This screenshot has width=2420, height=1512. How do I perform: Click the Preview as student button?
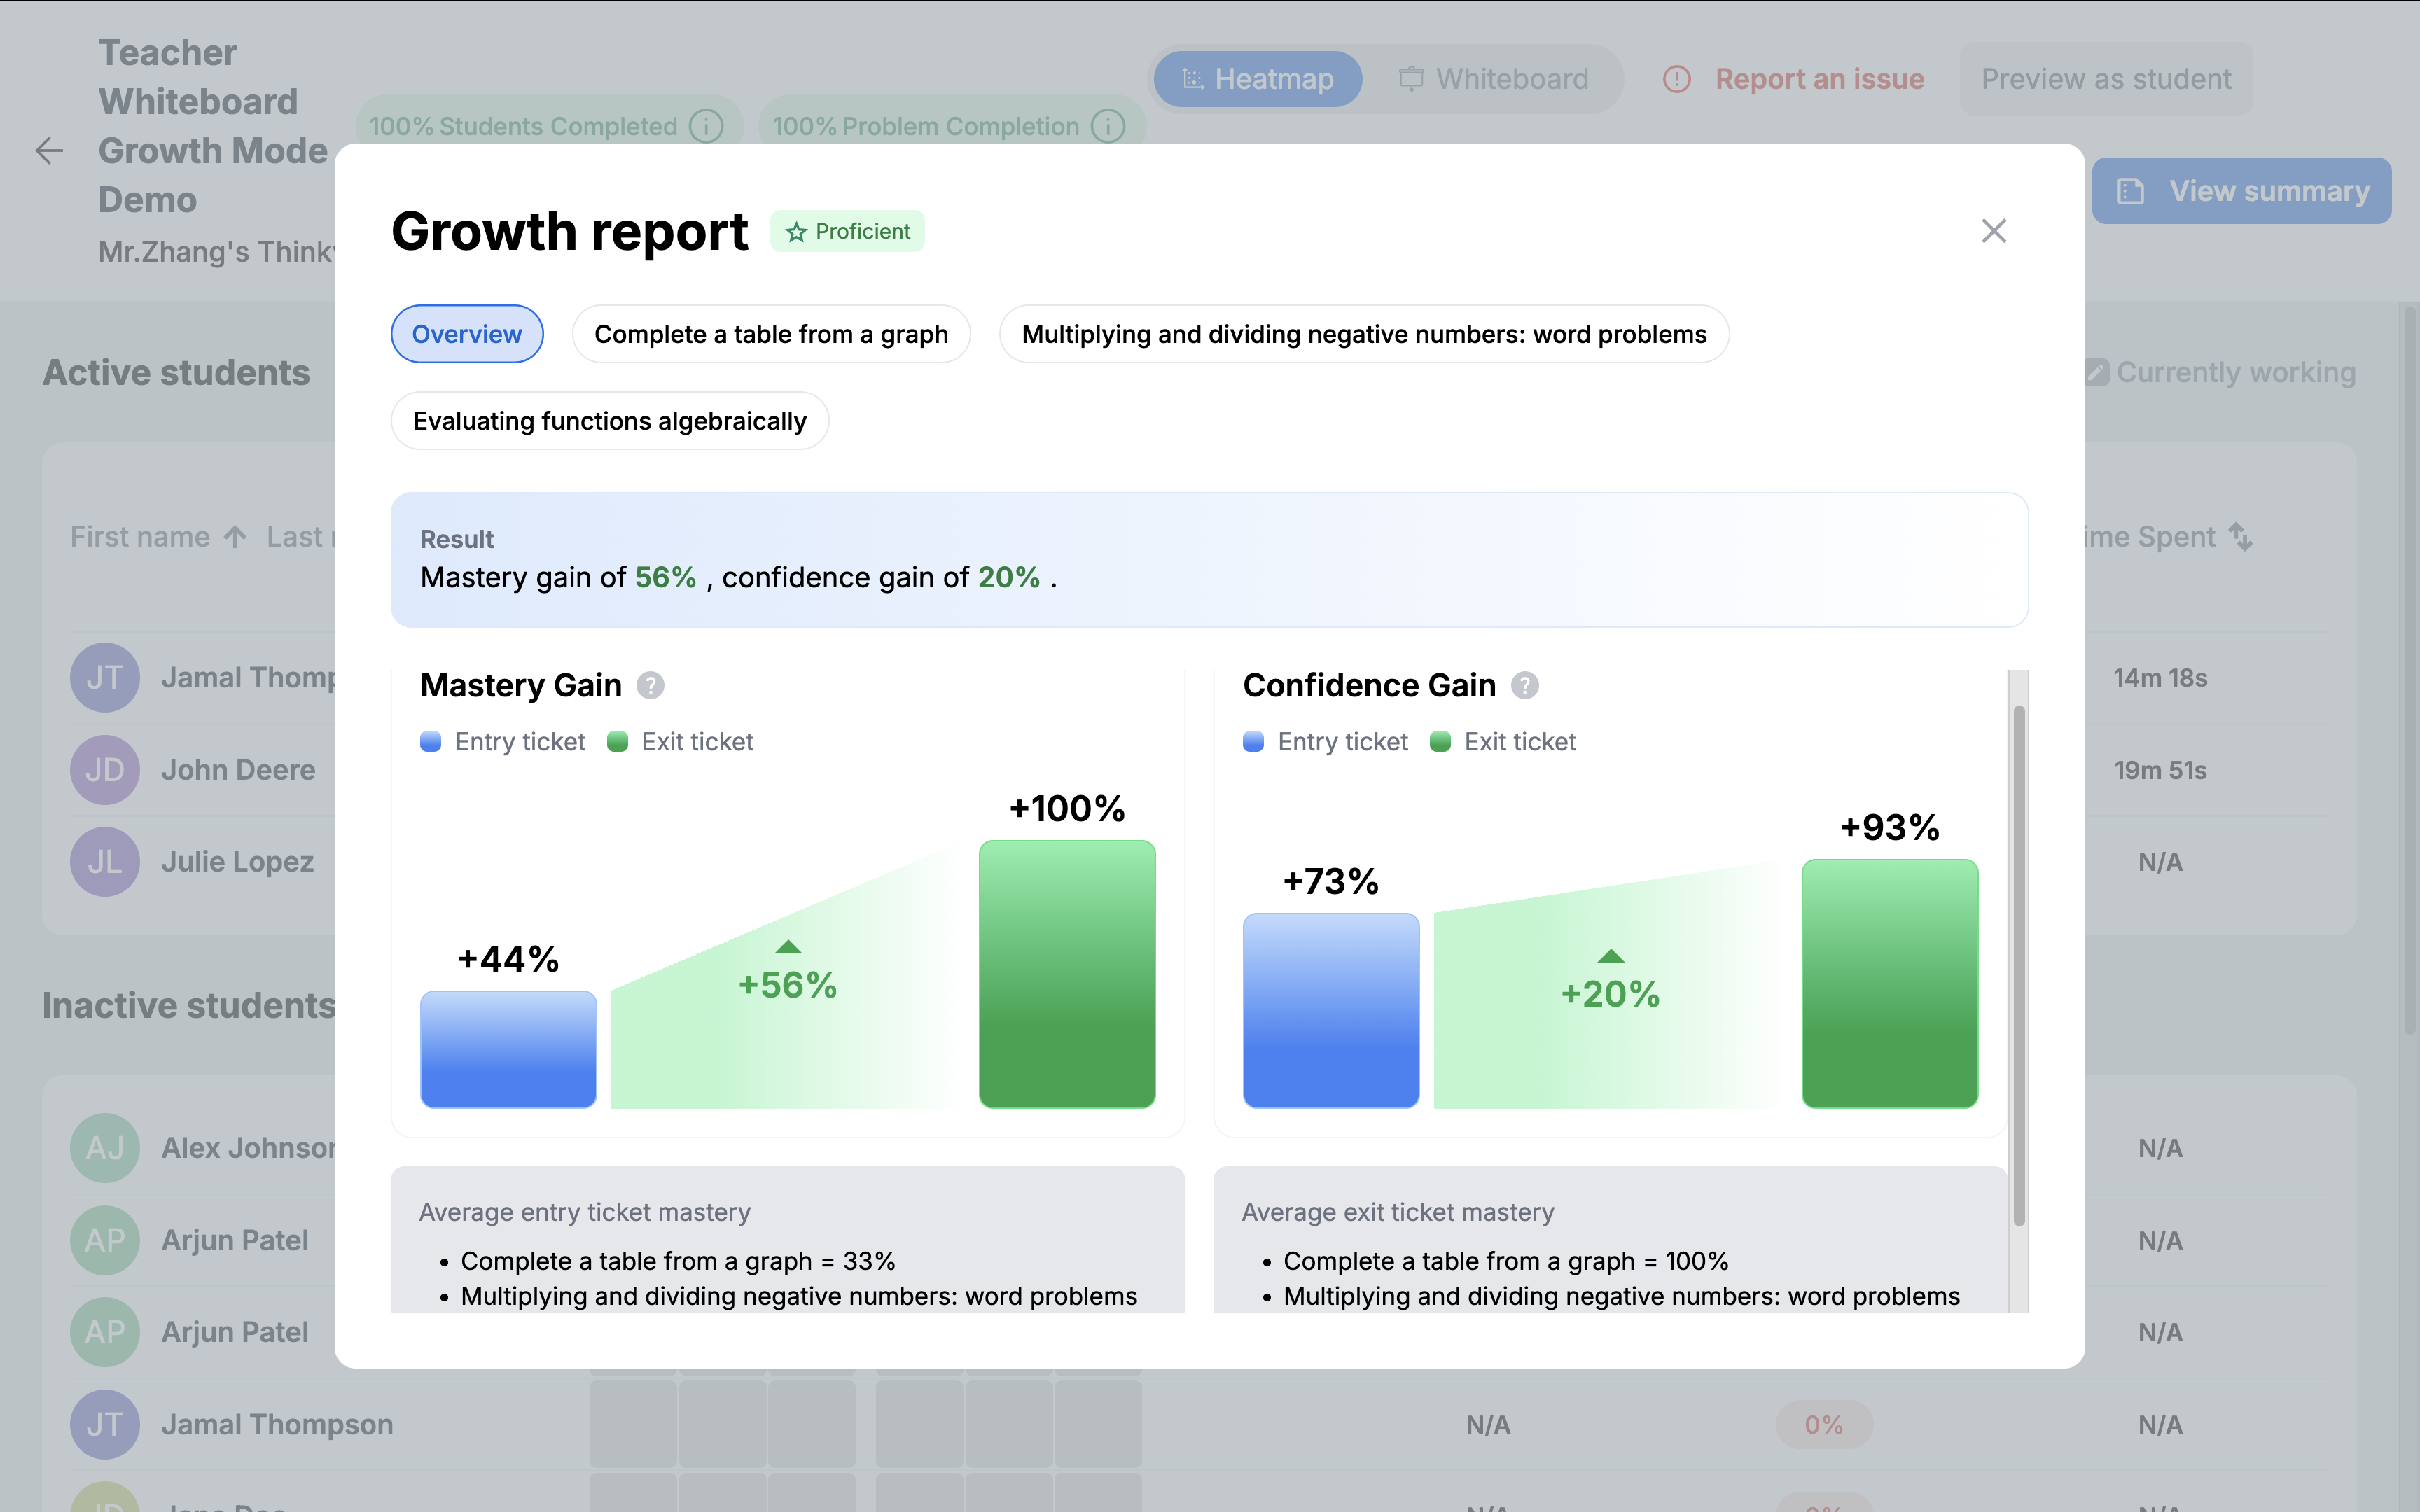click(2105, 79)
